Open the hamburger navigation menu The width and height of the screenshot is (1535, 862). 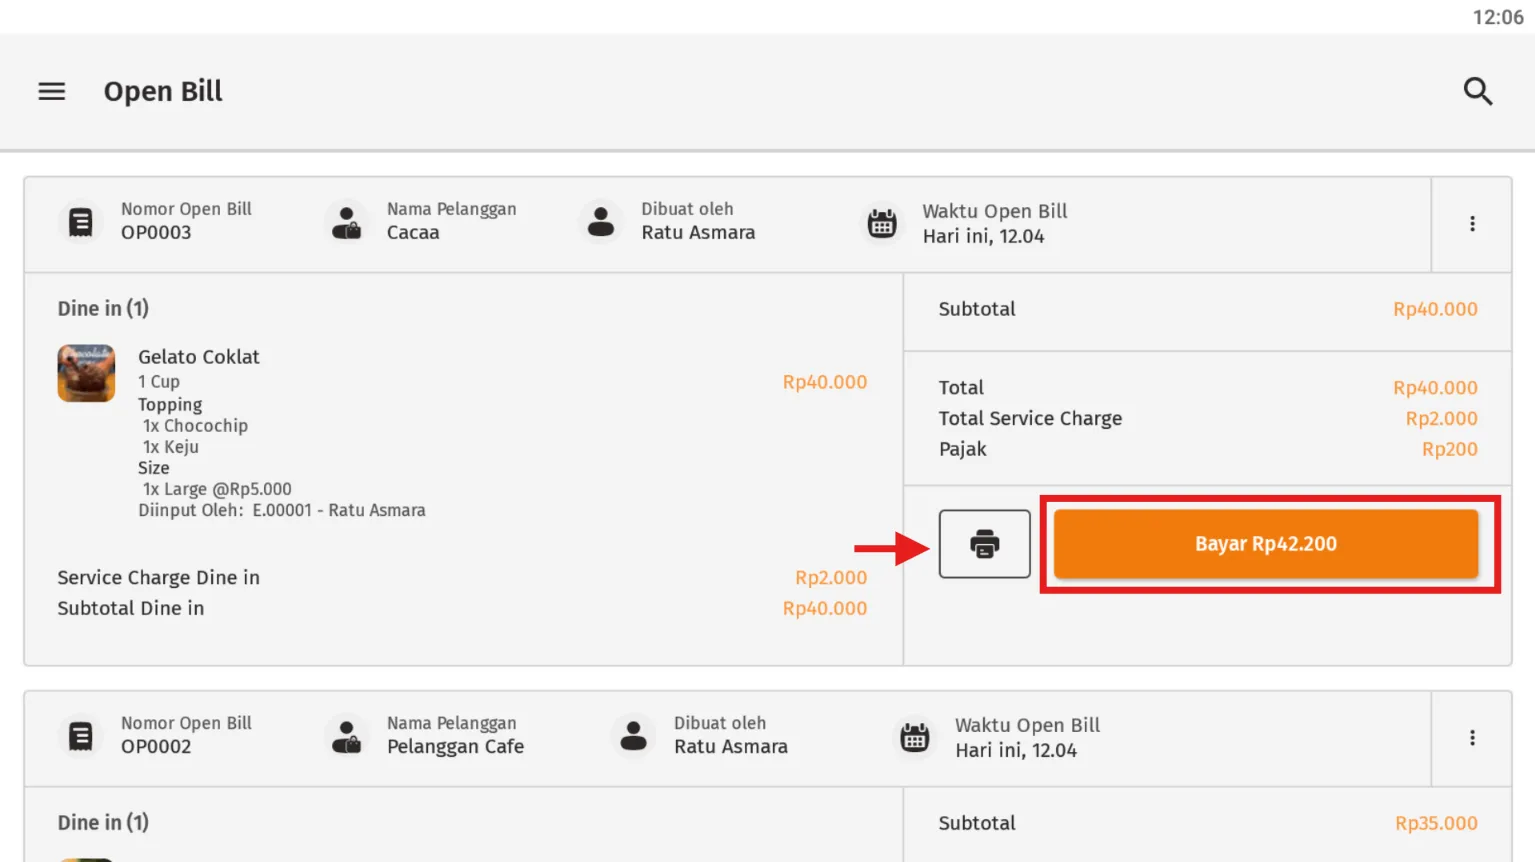click(52, 91)
